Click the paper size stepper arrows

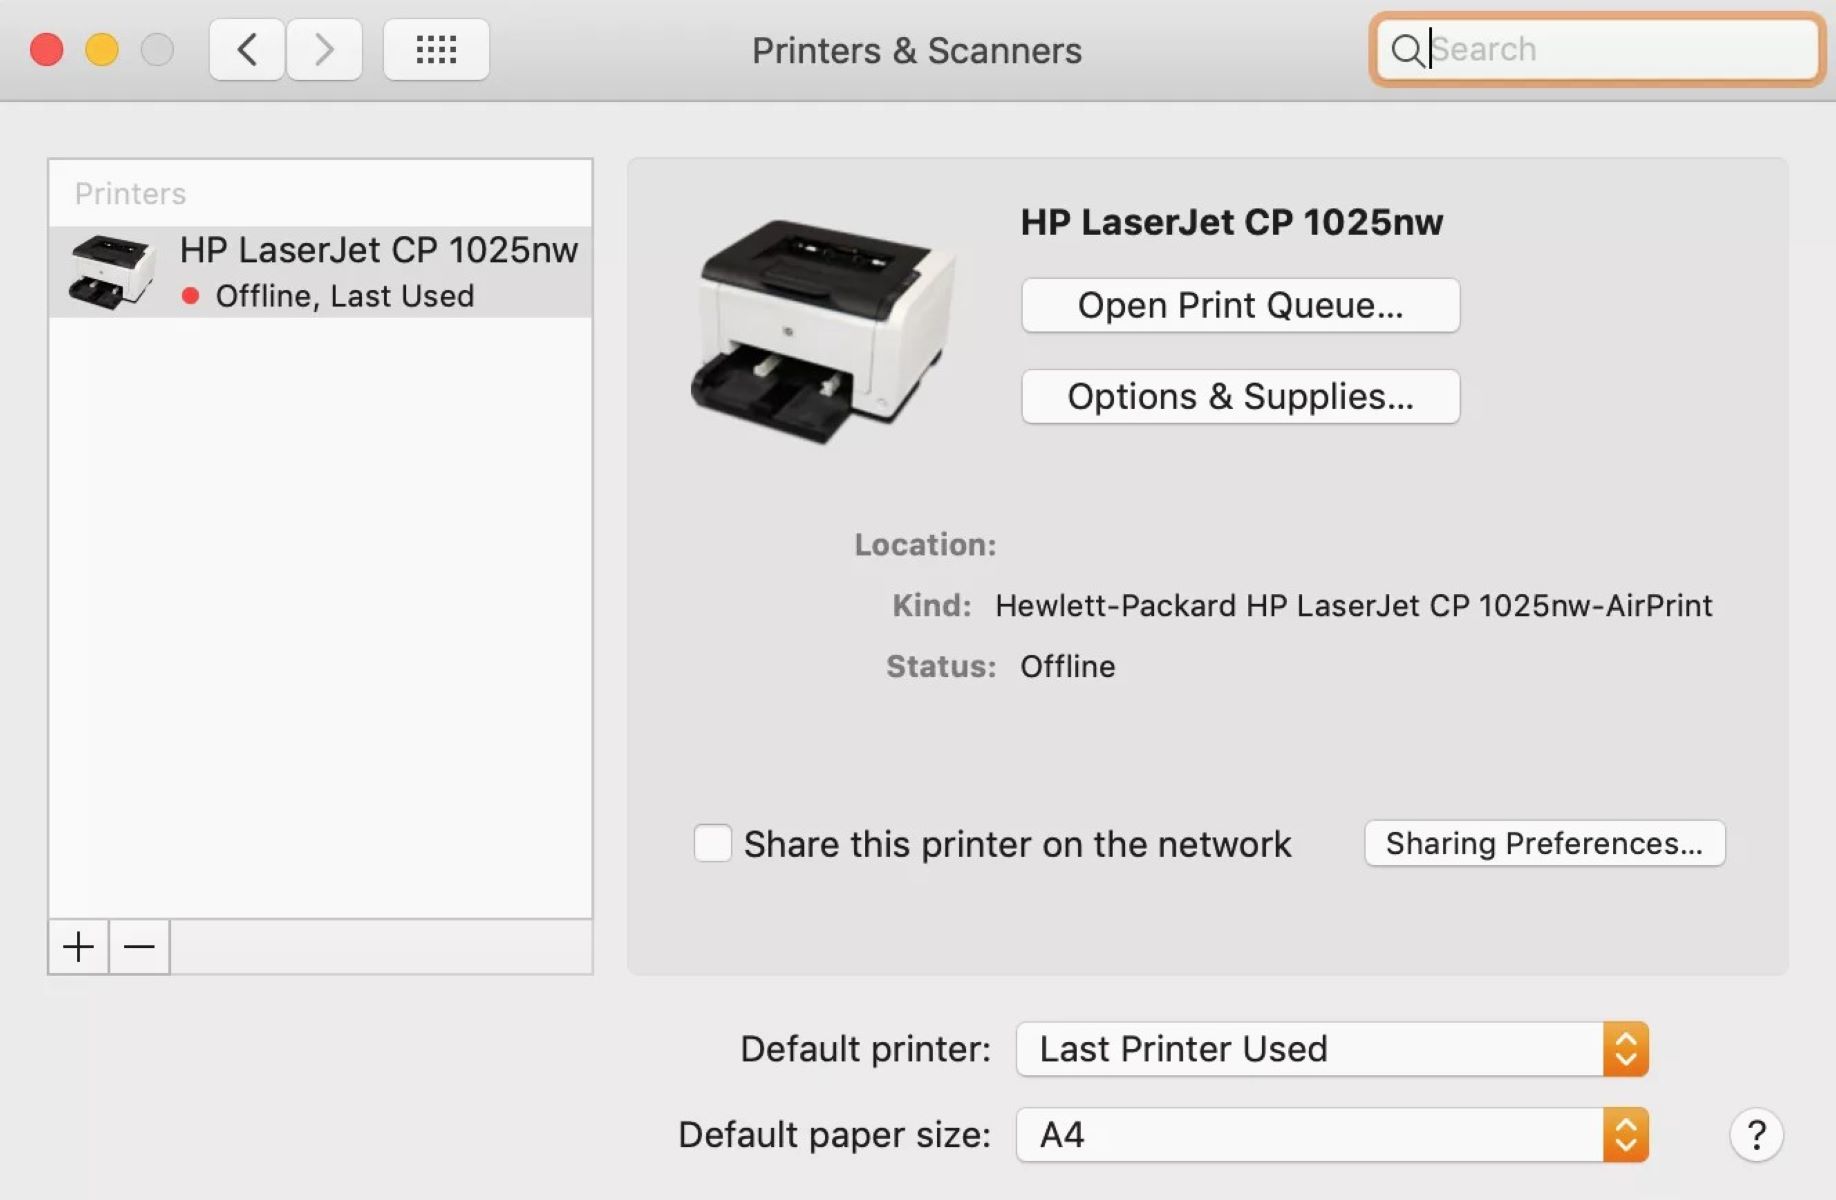click(1625, 1135)
